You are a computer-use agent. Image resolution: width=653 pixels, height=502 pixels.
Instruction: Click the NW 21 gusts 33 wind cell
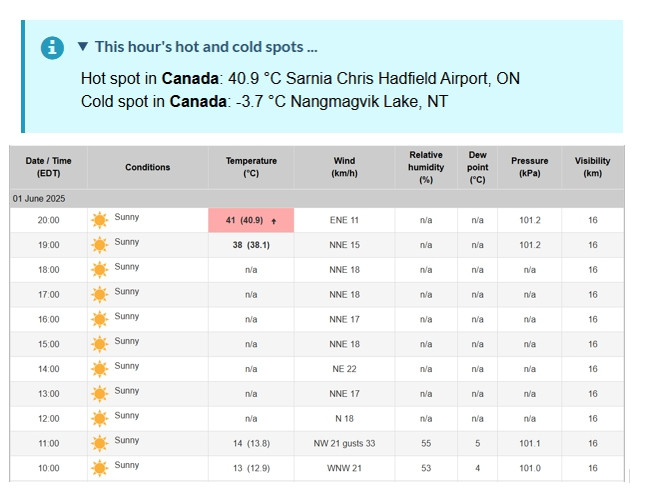pos(344,443)
